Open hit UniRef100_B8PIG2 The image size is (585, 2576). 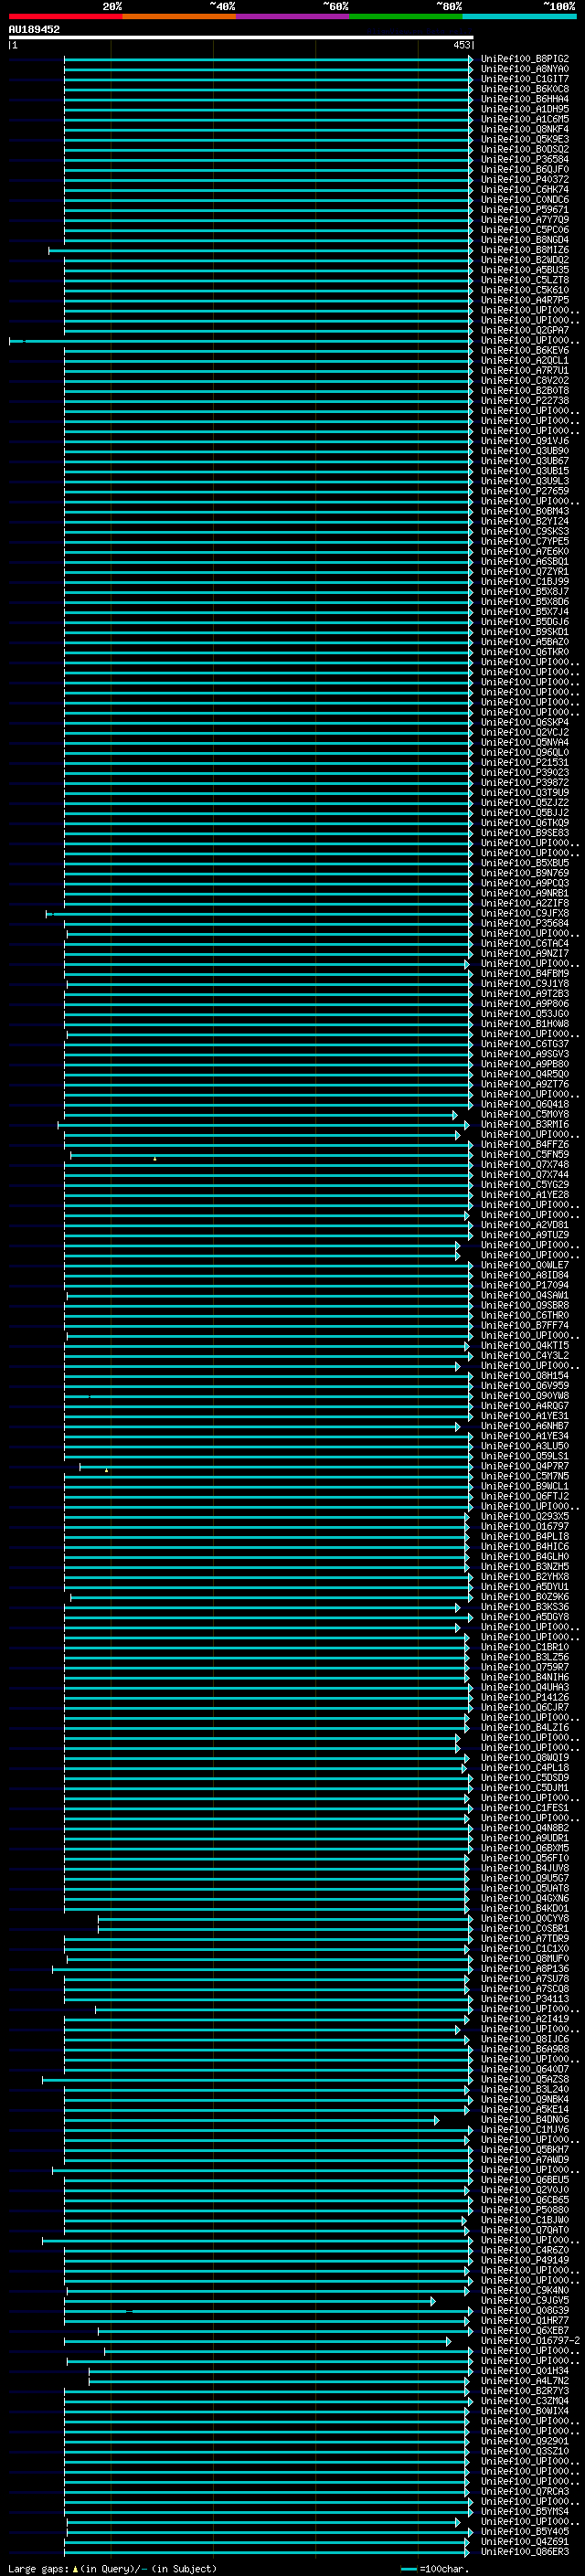(x=525, y=60)
